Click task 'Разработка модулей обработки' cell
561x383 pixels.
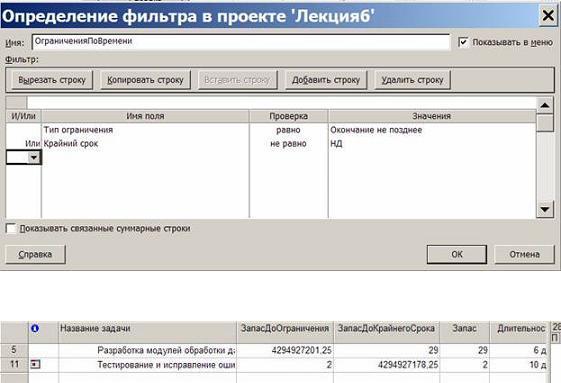147,350
